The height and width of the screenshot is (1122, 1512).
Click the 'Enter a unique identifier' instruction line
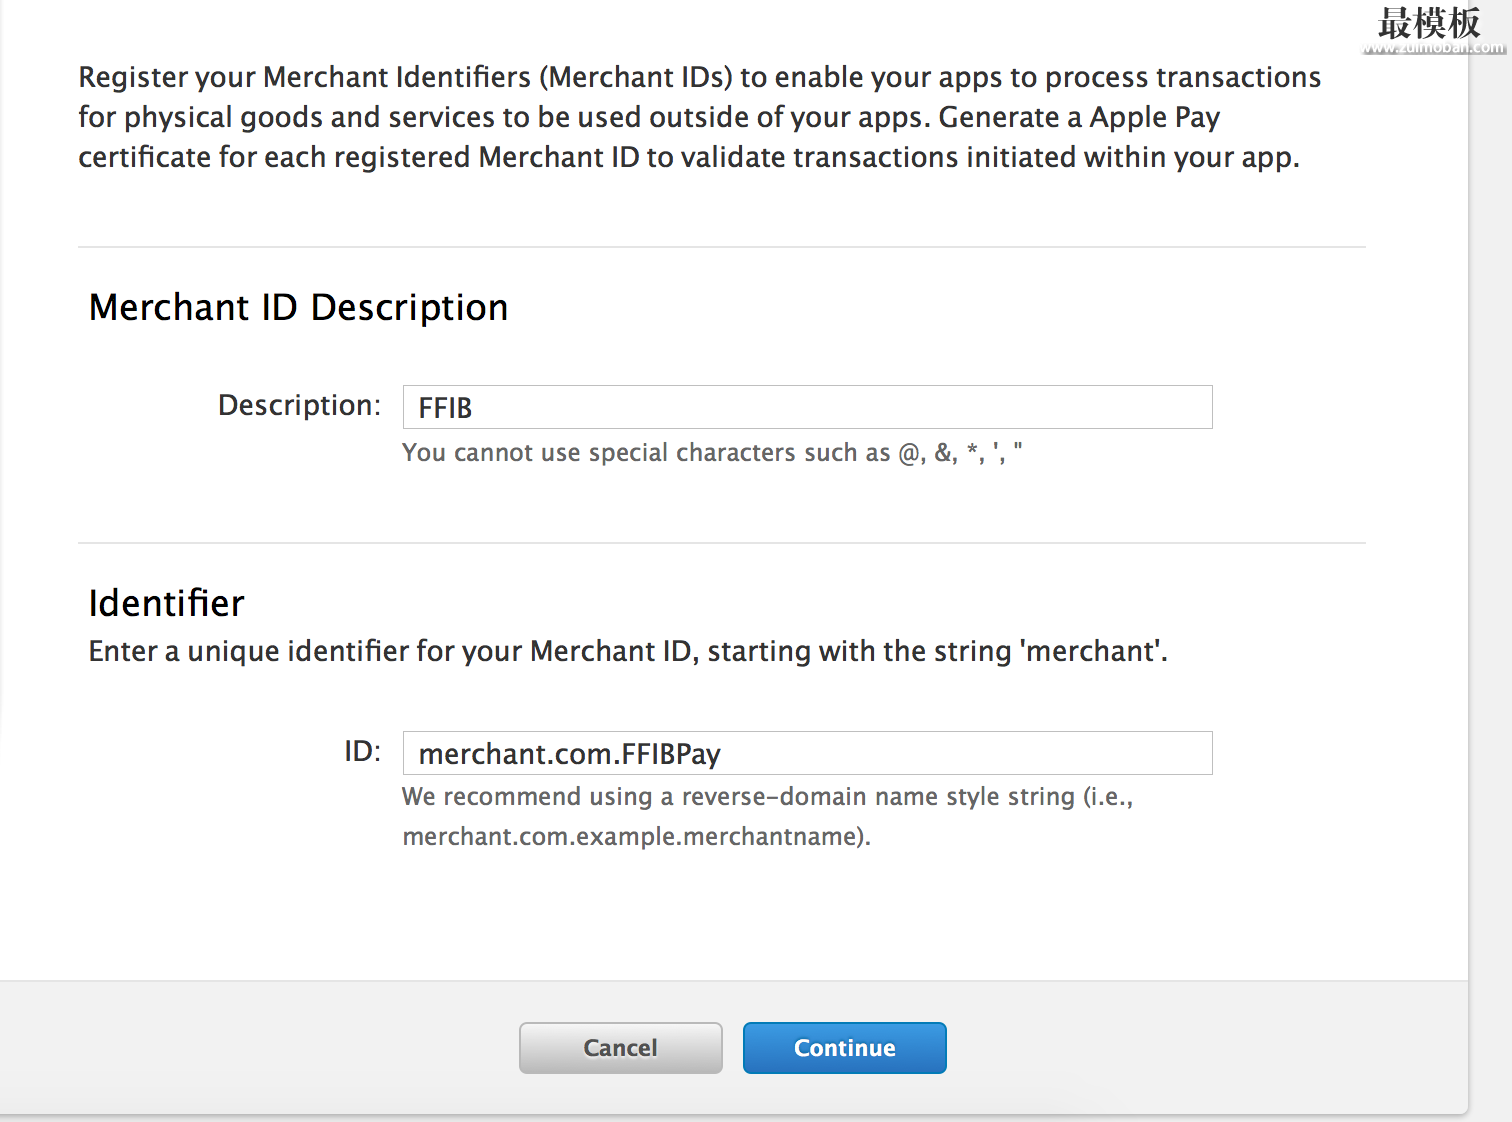click(x=628, y=651)
